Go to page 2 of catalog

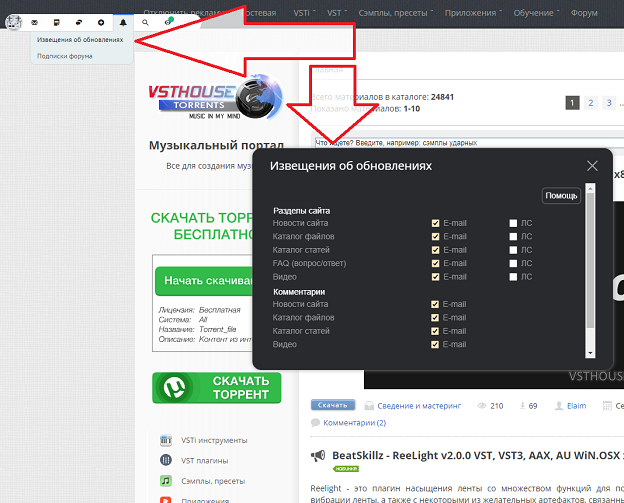point(591,103)
